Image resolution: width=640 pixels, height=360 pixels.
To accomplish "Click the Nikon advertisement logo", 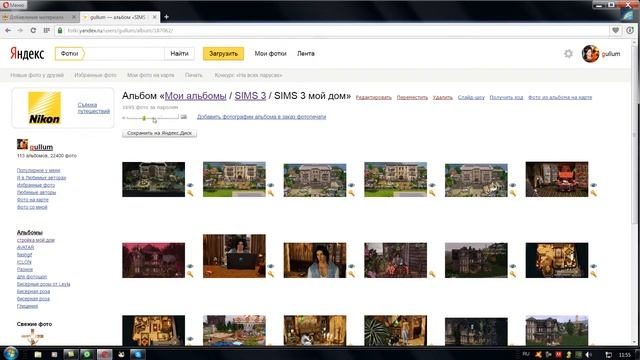I will 44,108.
